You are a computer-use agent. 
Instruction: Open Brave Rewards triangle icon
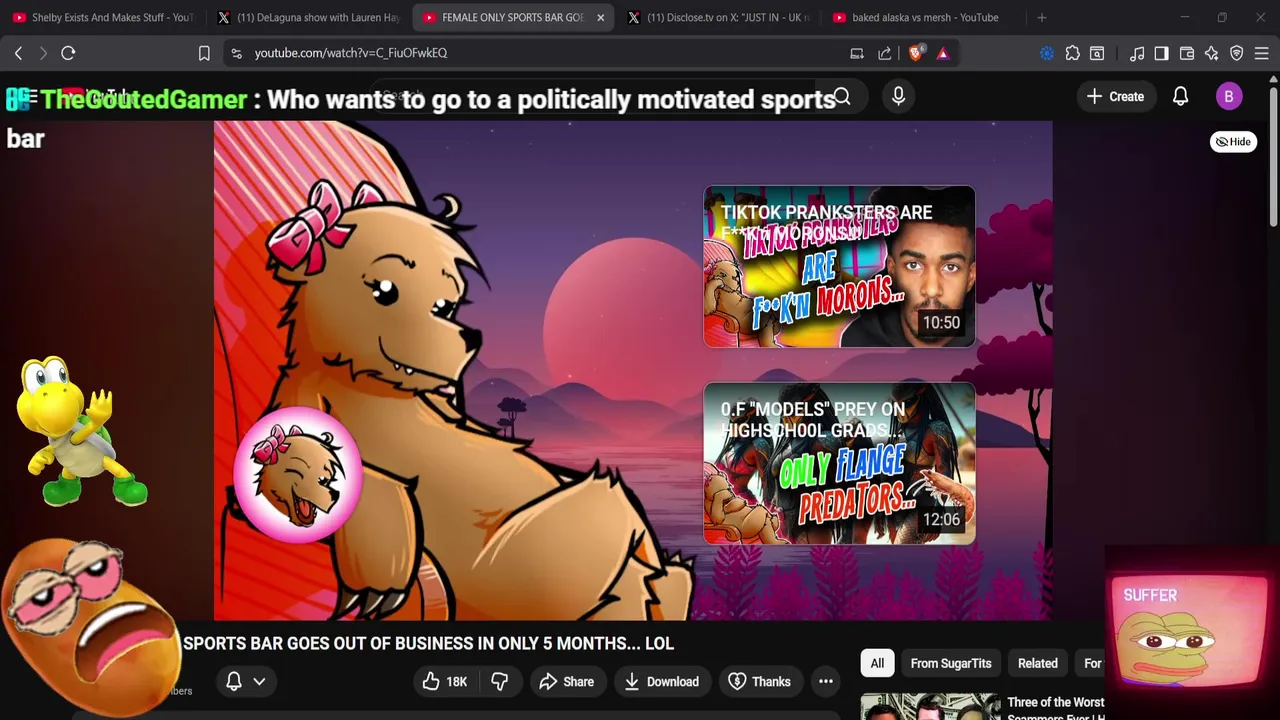[942, 53]
